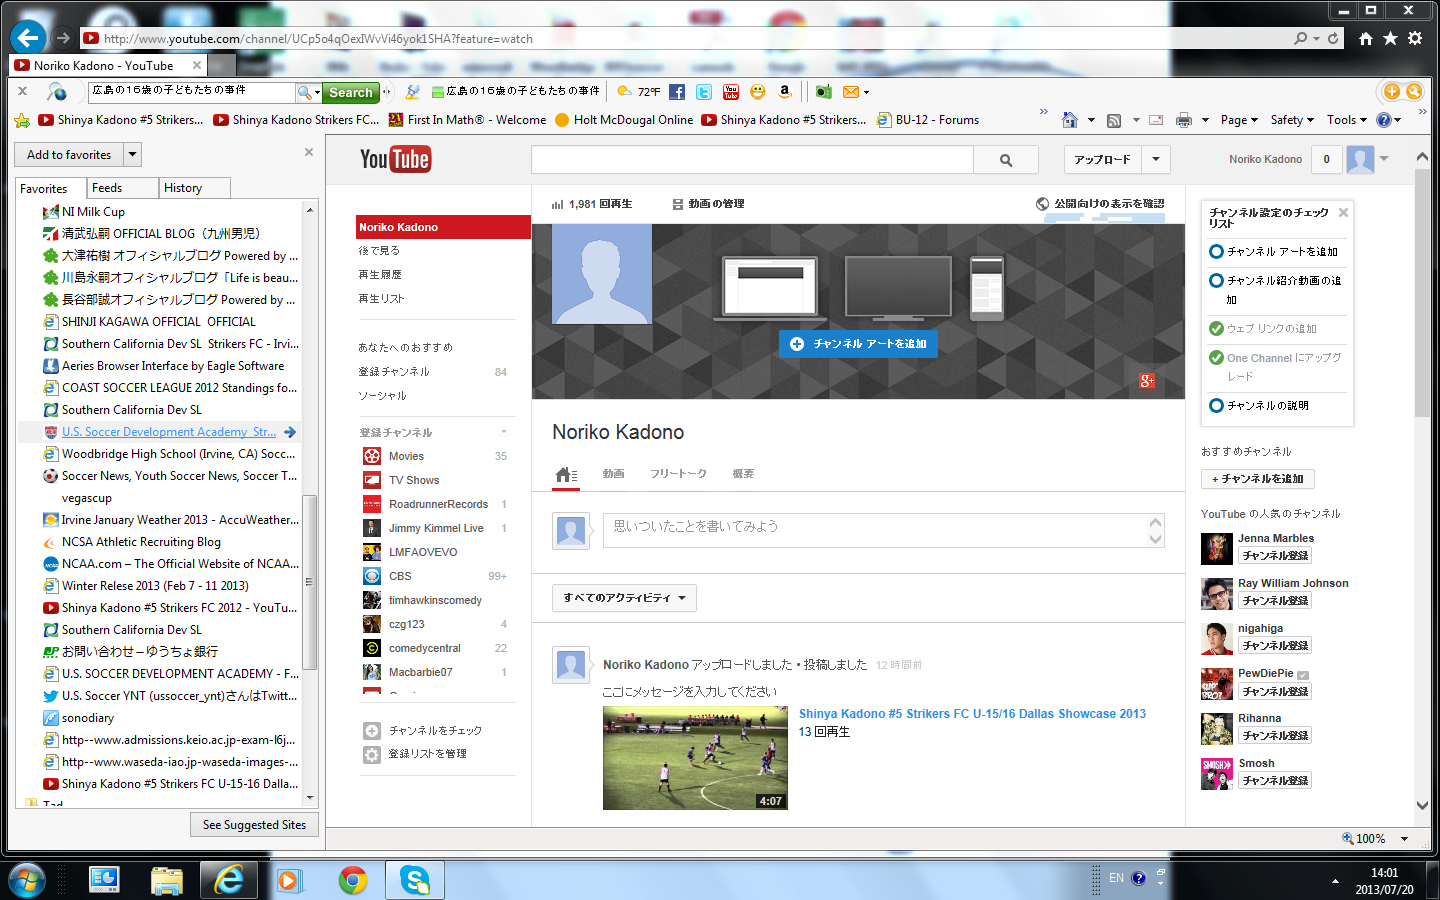Click the mail envelope toolbar icon
1440x900 pixels.
tap(851, 92)
